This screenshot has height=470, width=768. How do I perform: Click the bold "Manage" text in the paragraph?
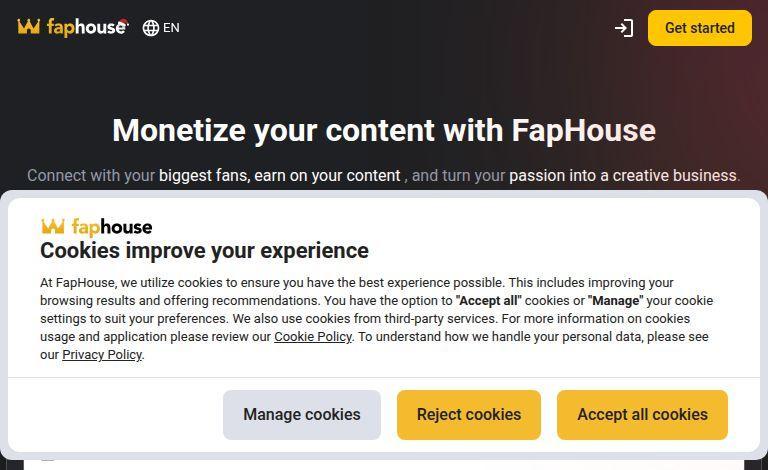click(615, 301)
